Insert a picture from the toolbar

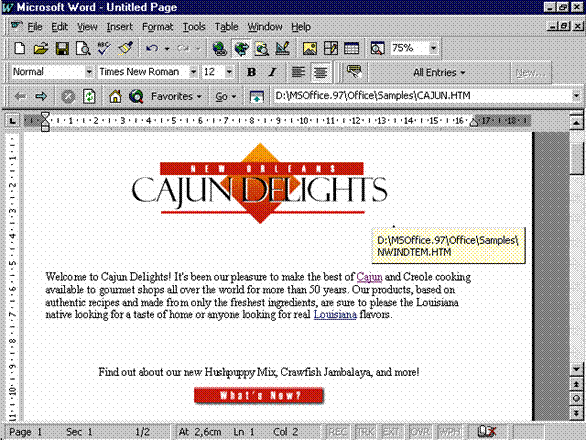(310, 49)
